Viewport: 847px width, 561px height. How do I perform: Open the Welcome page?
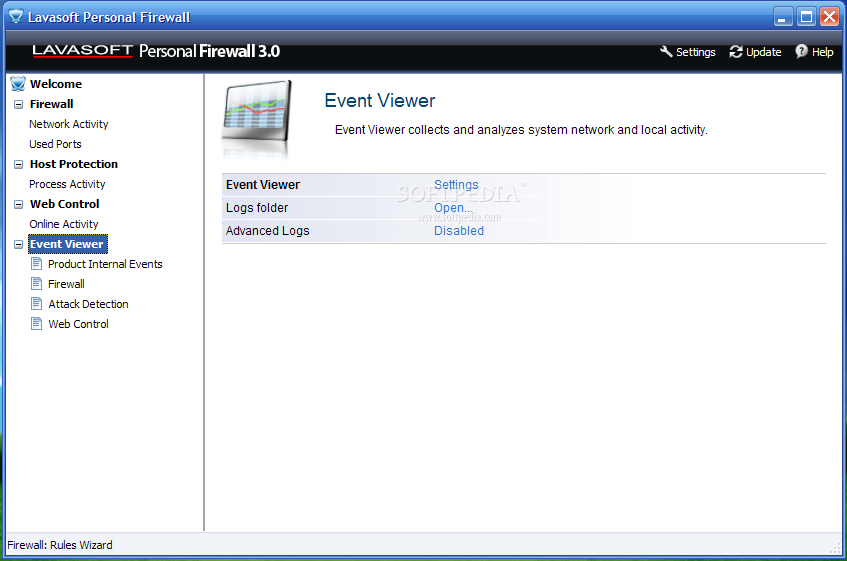click(x=56, y=84)
